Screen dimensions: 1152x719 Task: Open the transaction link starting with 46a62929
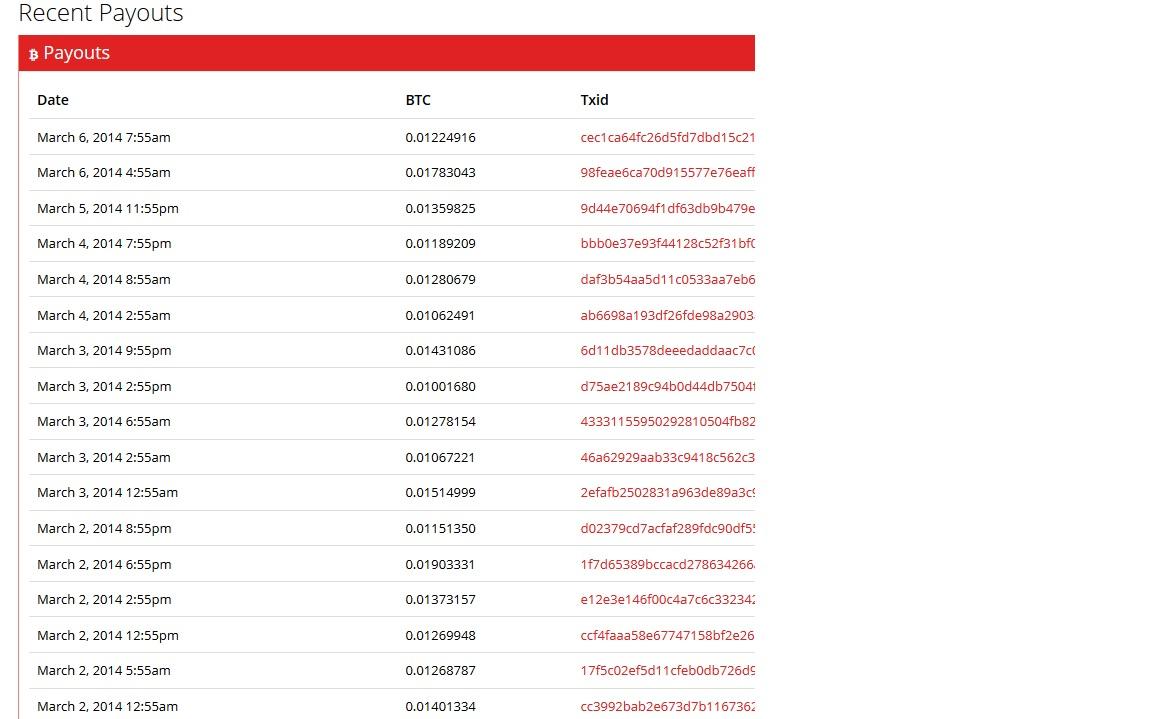pos(667,457)
